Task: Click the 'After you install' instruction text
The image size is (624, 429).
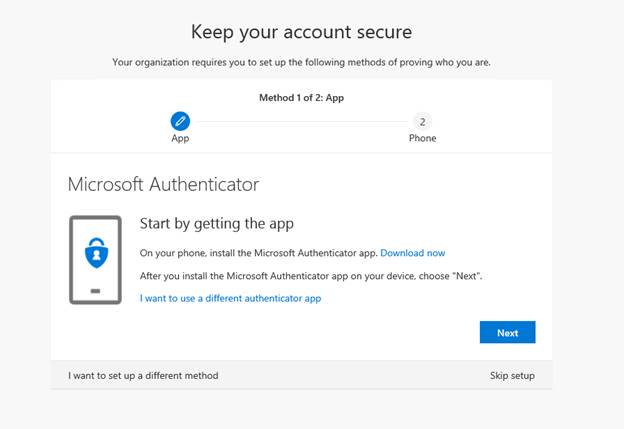Action: click(311, 276)
